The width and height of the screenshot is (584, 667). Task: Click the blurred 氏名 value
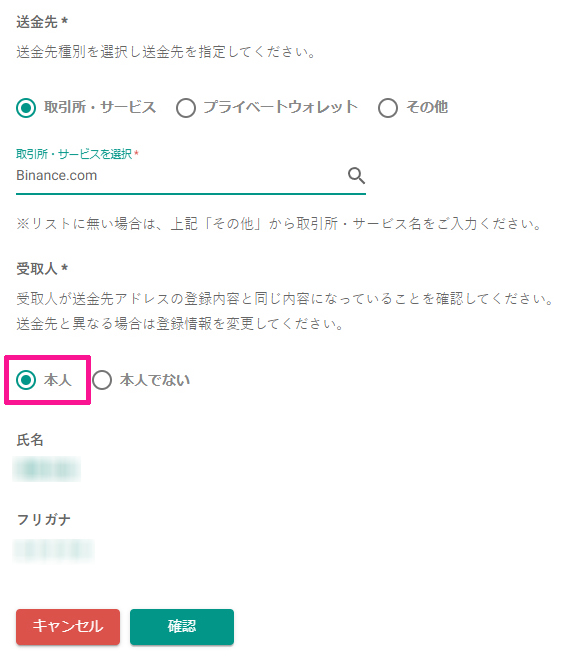(47, 469)
